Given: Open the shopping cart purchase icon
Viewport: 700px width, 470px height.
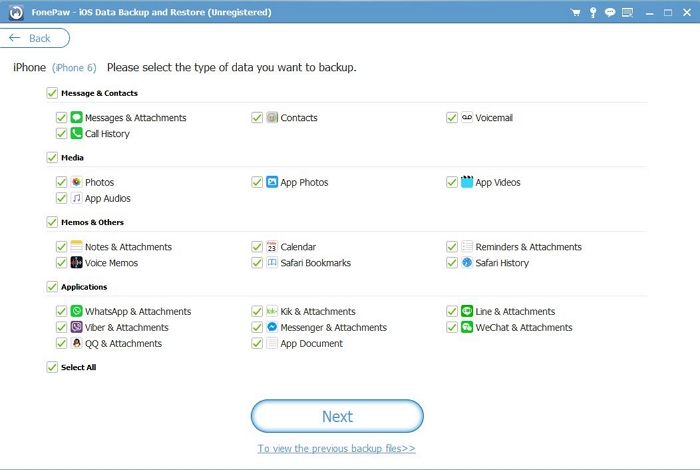Looking at the screenshot, I should pyautogui.click(x=575, y=12).
